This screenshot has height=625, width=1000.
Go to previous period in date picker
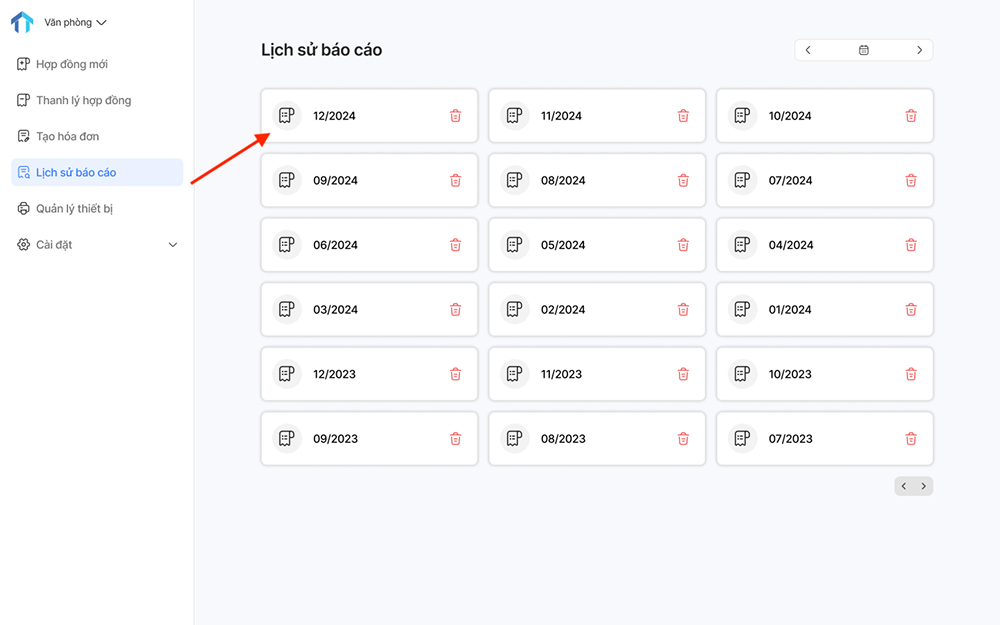pyautogui.click(x=808, y=50)
